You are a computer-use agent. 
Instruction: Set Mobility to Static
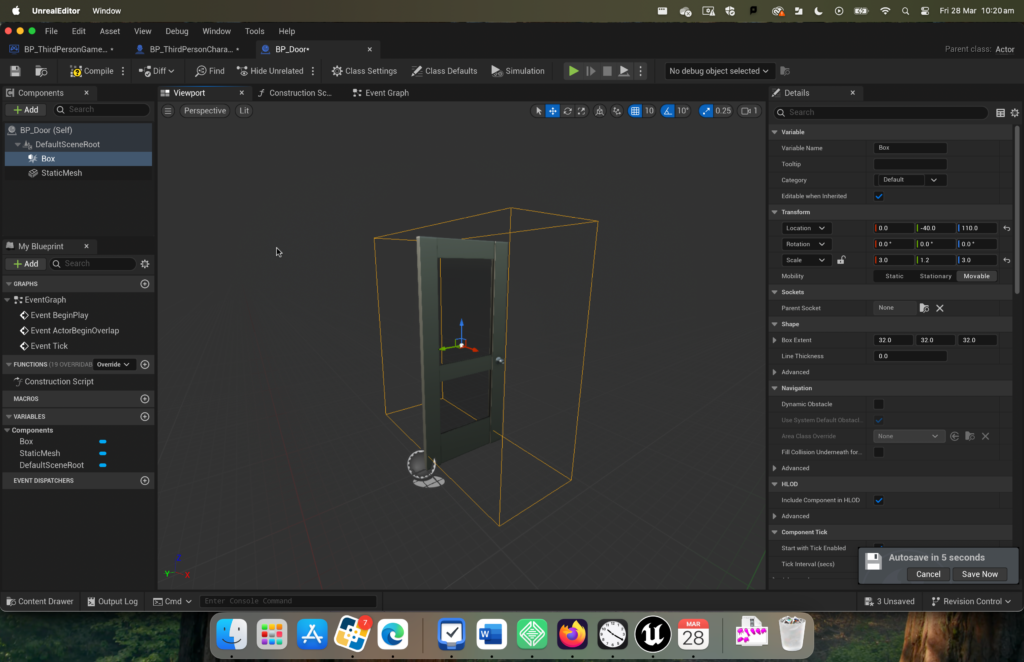point(894,276)
